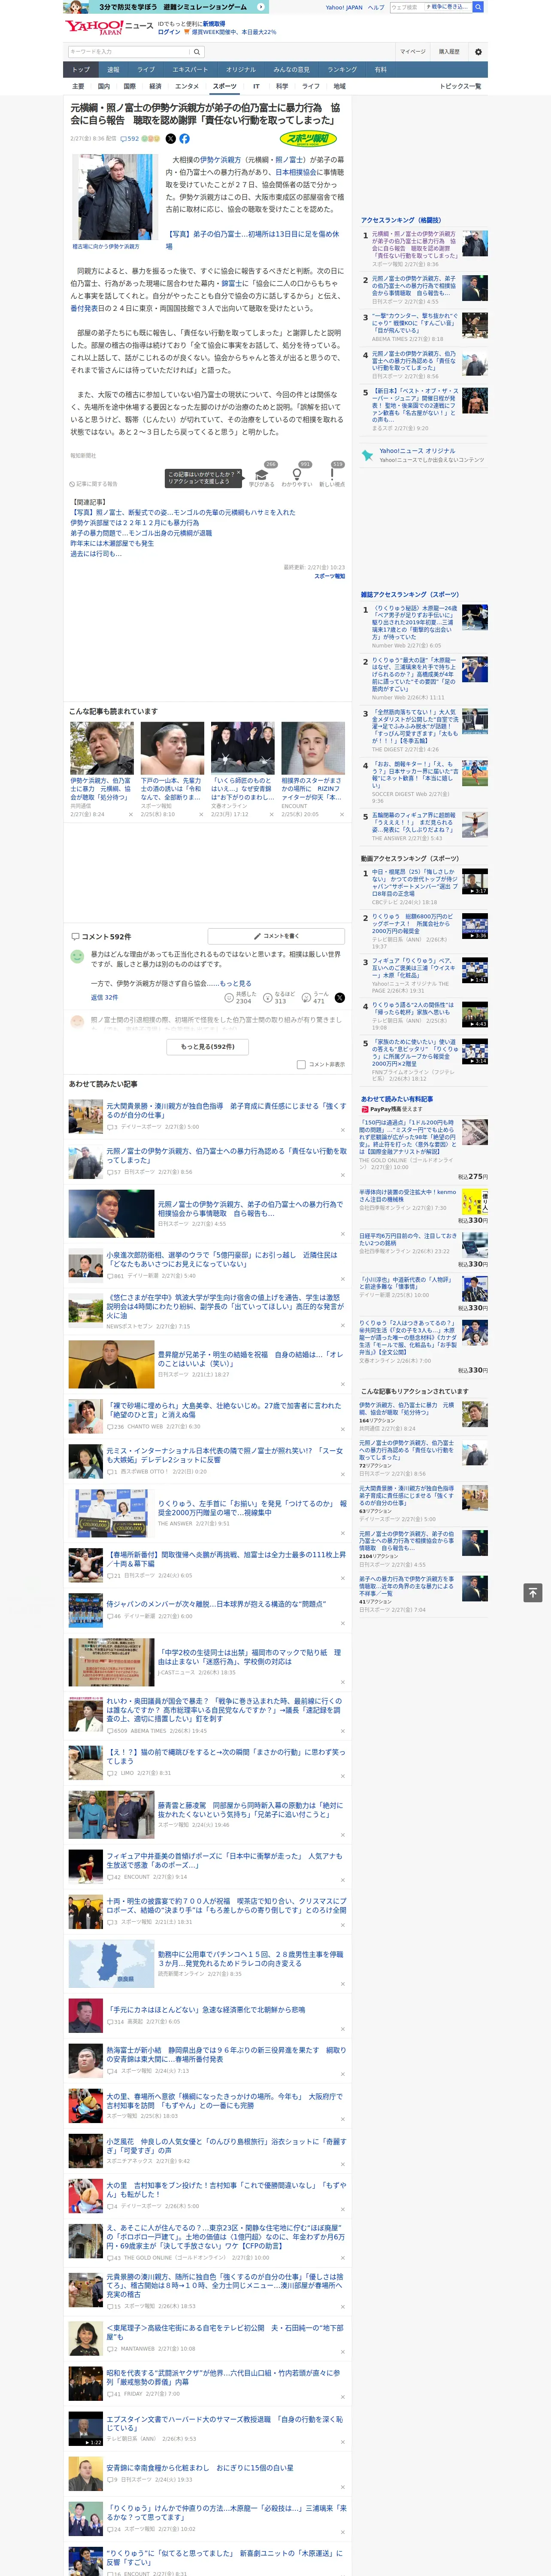Share article on Facebook below the headline
This screenshot has width=551, height=2576.
click(x=184, y=139)
